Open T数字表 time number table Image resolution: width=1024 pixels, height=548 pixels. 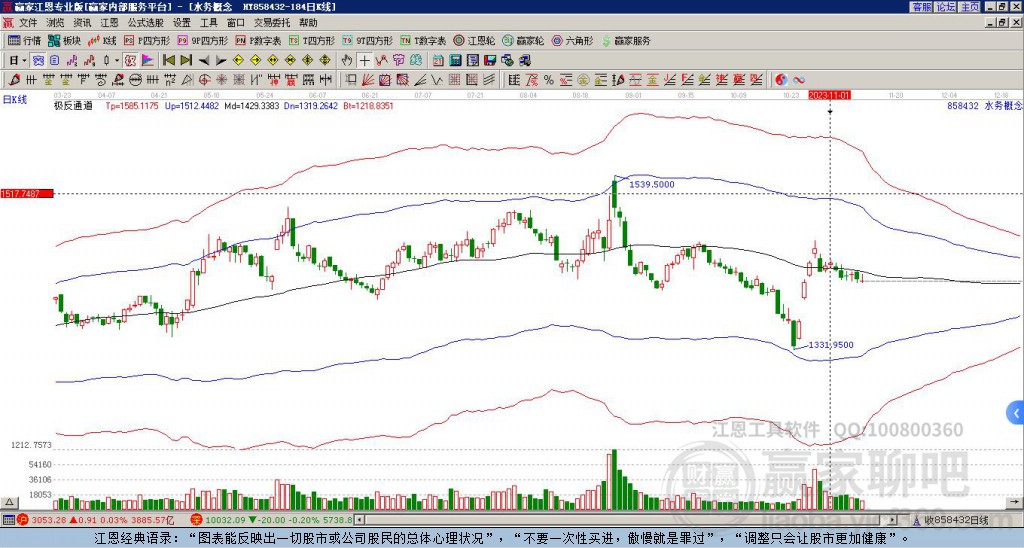point(423,40)
